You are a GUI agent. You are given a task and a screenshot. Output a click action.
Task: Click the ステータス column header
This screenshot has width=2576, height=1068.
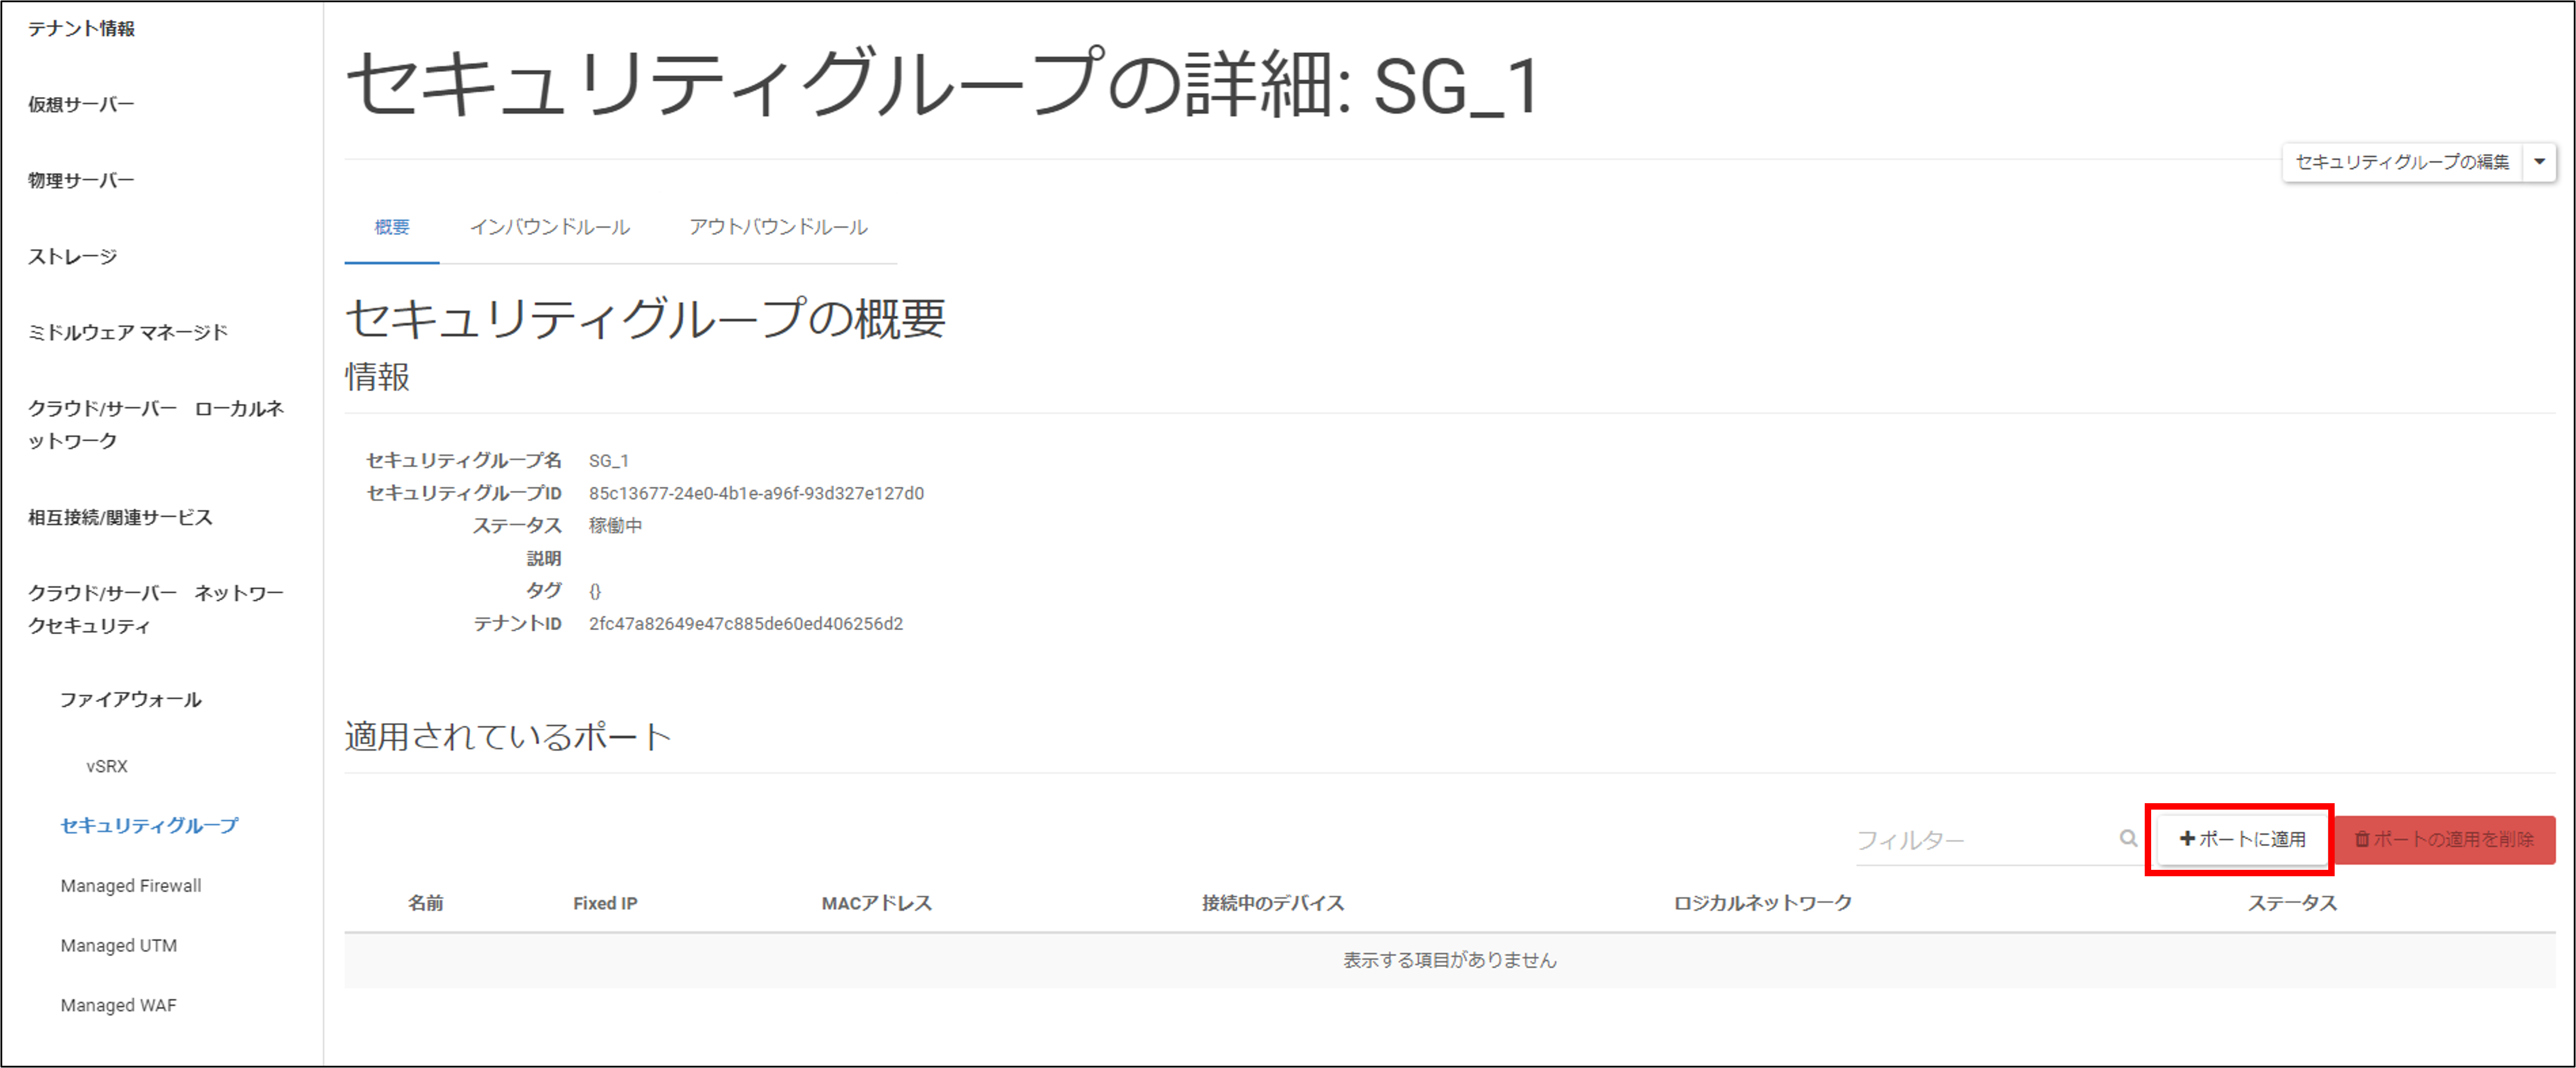click(x=2292, y=903)
